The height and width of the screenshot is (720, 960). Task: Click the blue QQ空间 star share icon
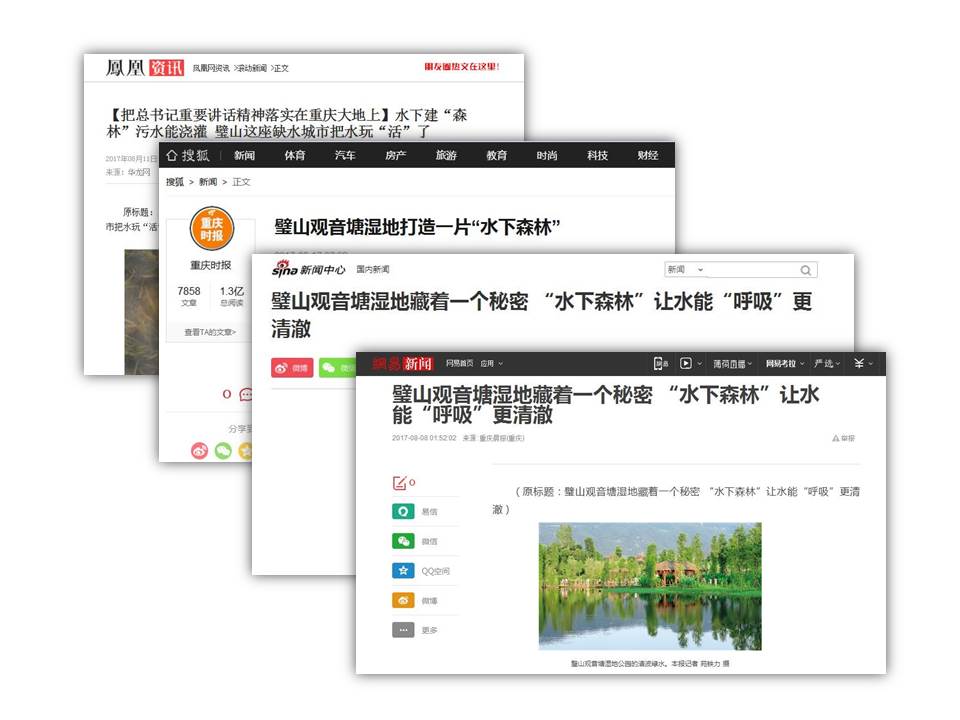(404, 571)
